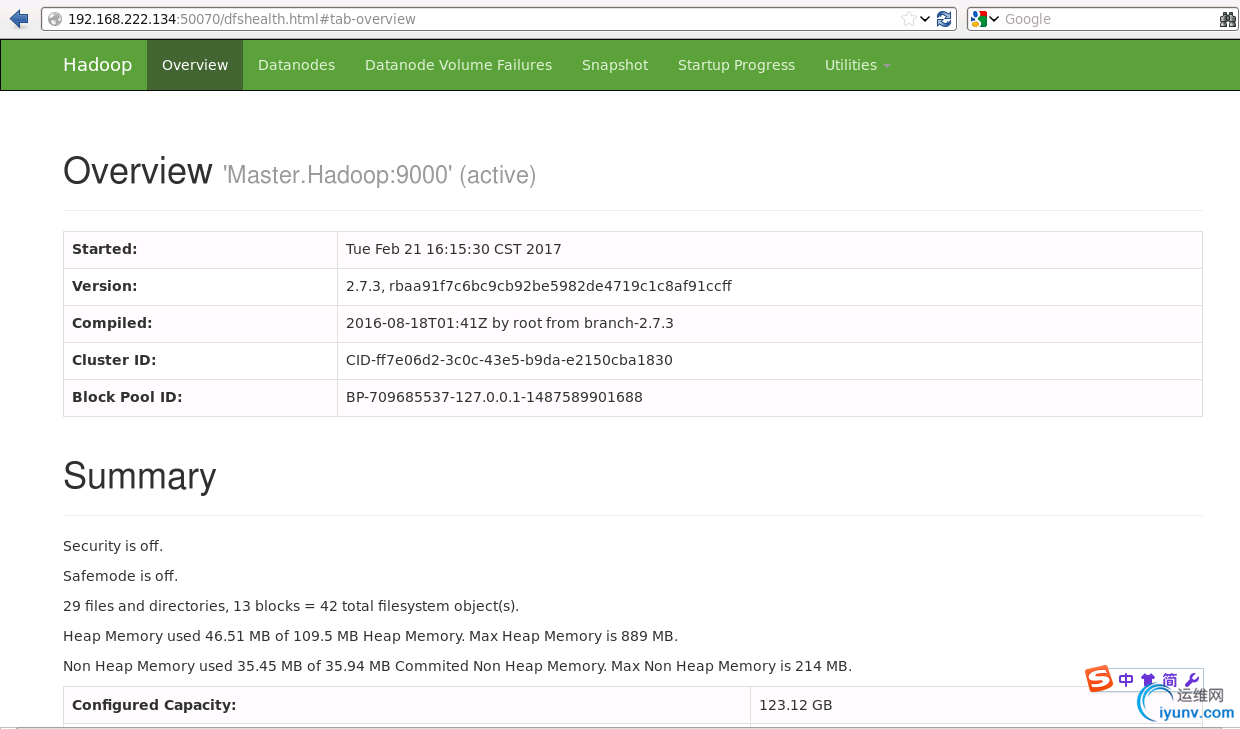
Task: Click 'Security is off.' text
Action: (x=113, y=546)
